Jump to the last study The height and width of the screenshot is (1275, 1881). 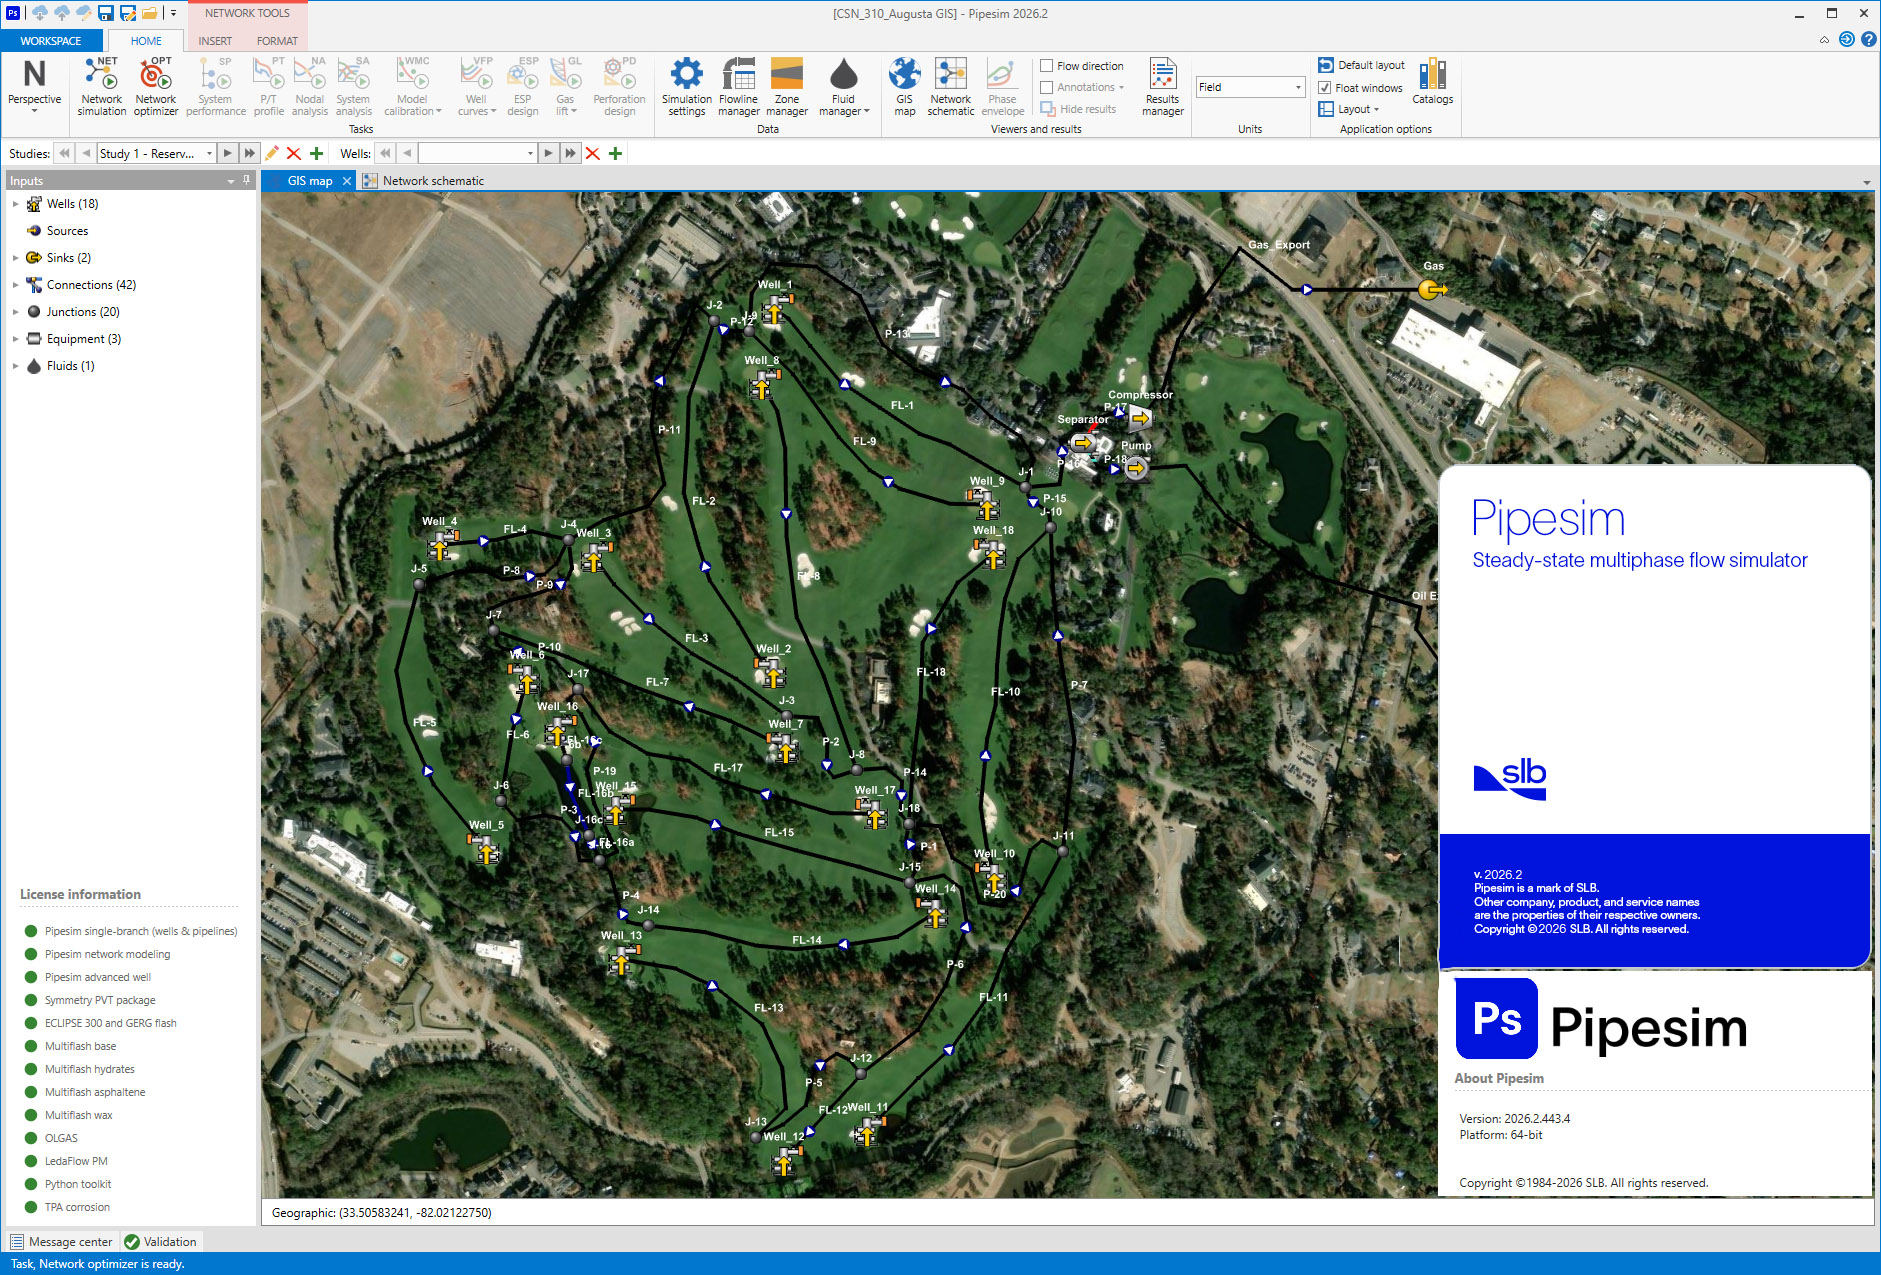pos(250,153)
